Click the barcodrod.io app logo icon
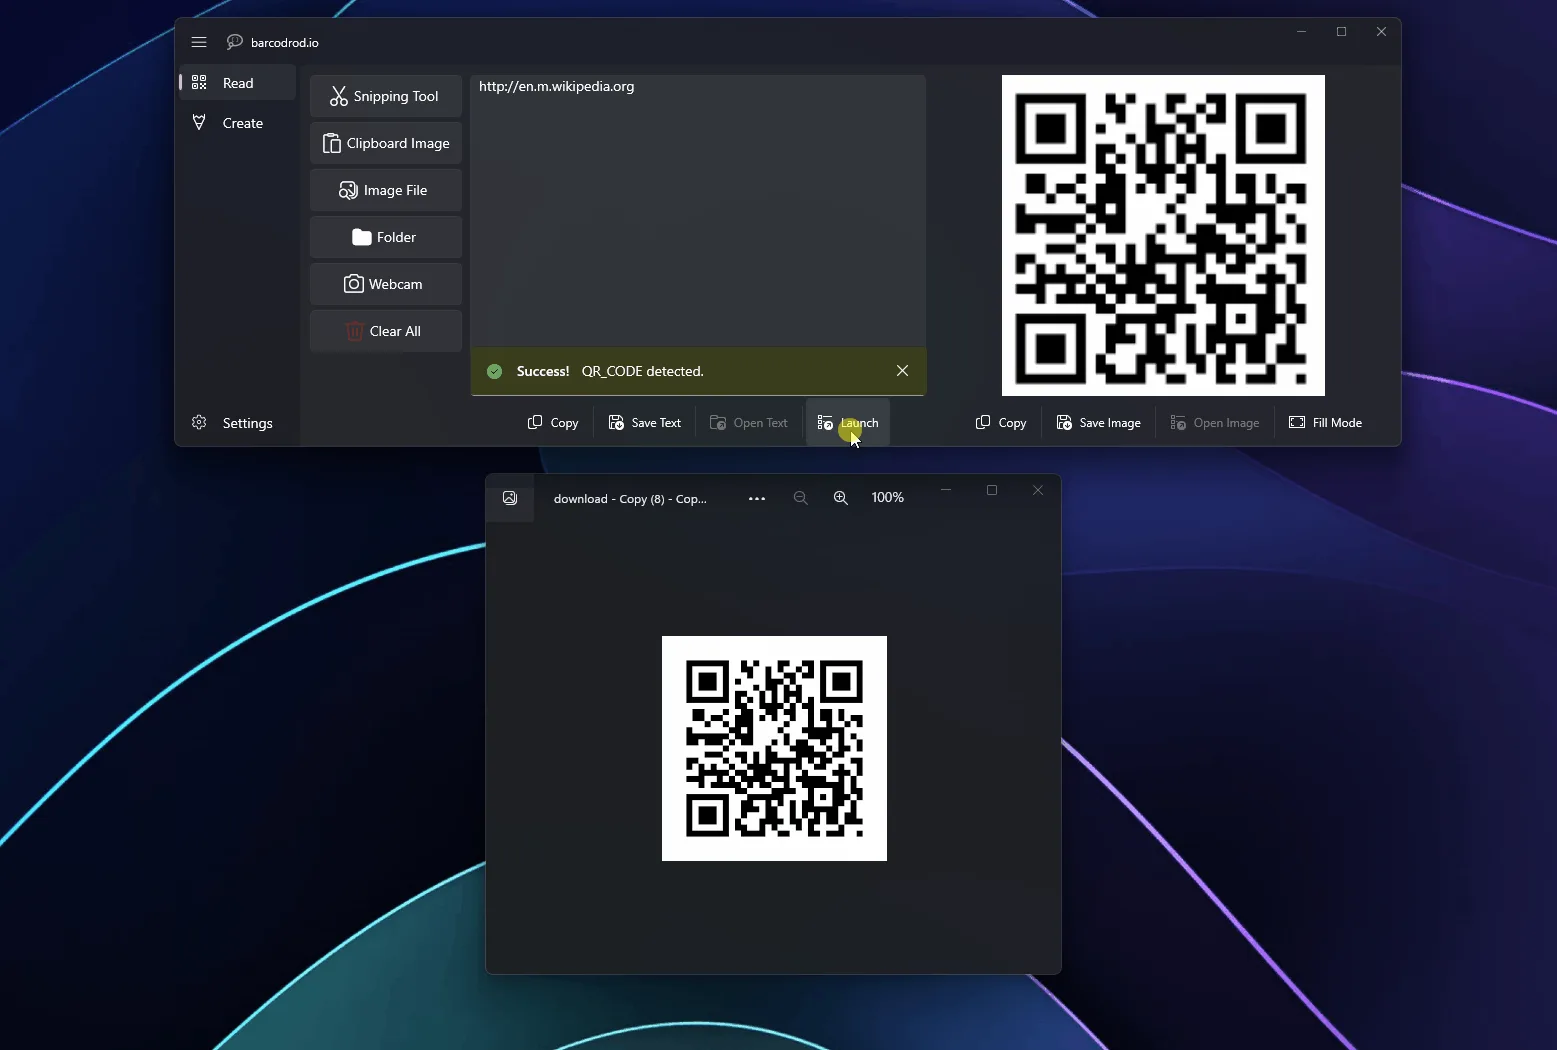The image size is (1557, 1050). point(235,42)
